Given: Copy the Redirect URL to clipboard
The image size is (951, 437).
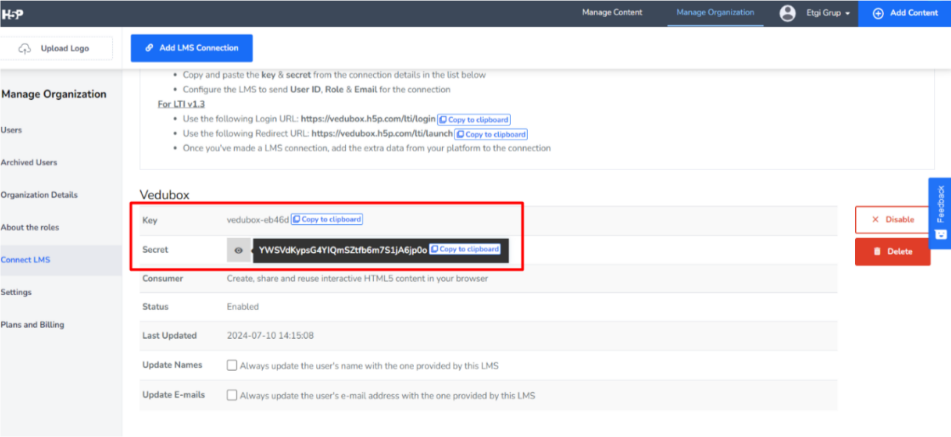Looking at the screenshot, I should tap(491, 135).
